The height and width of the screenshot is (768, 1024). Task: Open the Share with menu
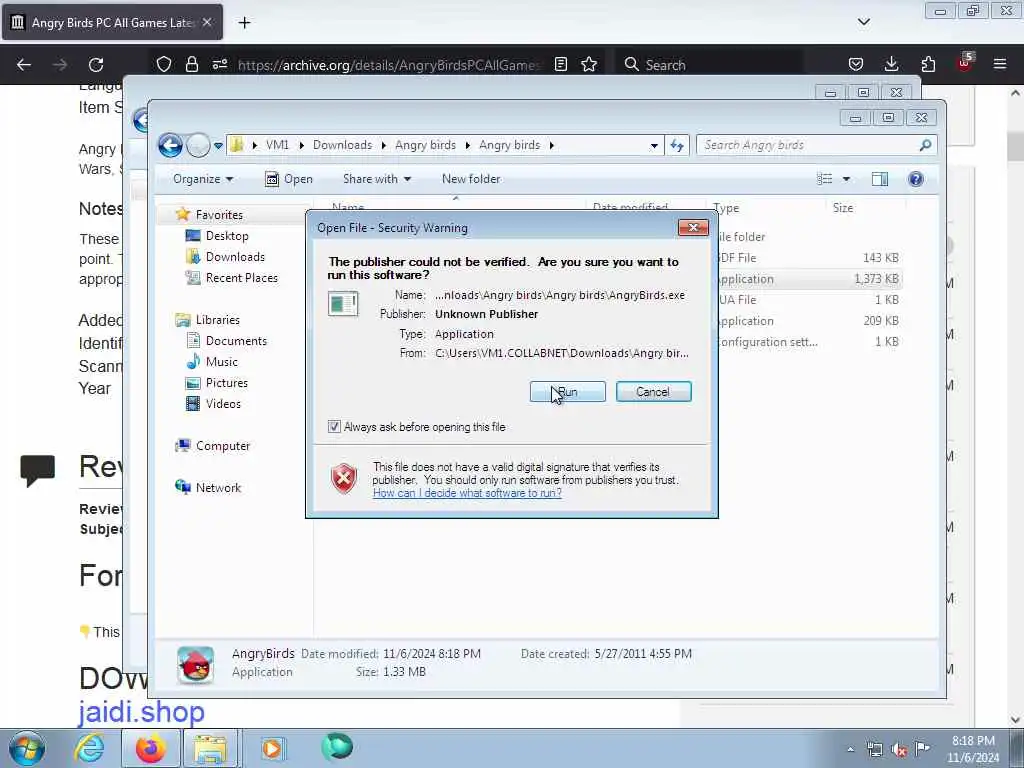point(377,179)
